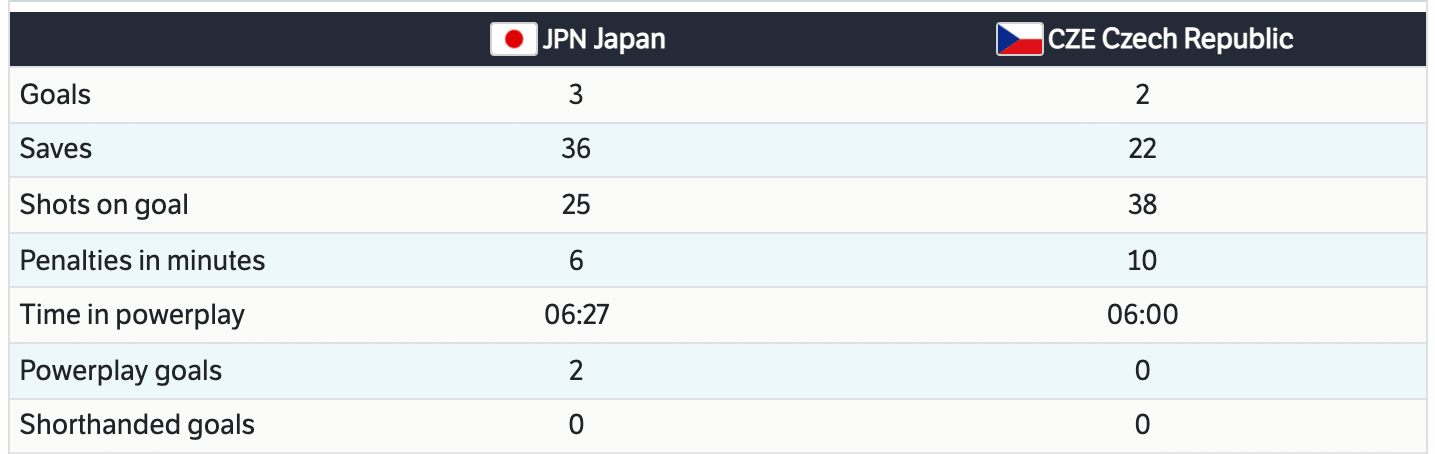Select the Powerplay goals row label

click(x=120, y=371)
